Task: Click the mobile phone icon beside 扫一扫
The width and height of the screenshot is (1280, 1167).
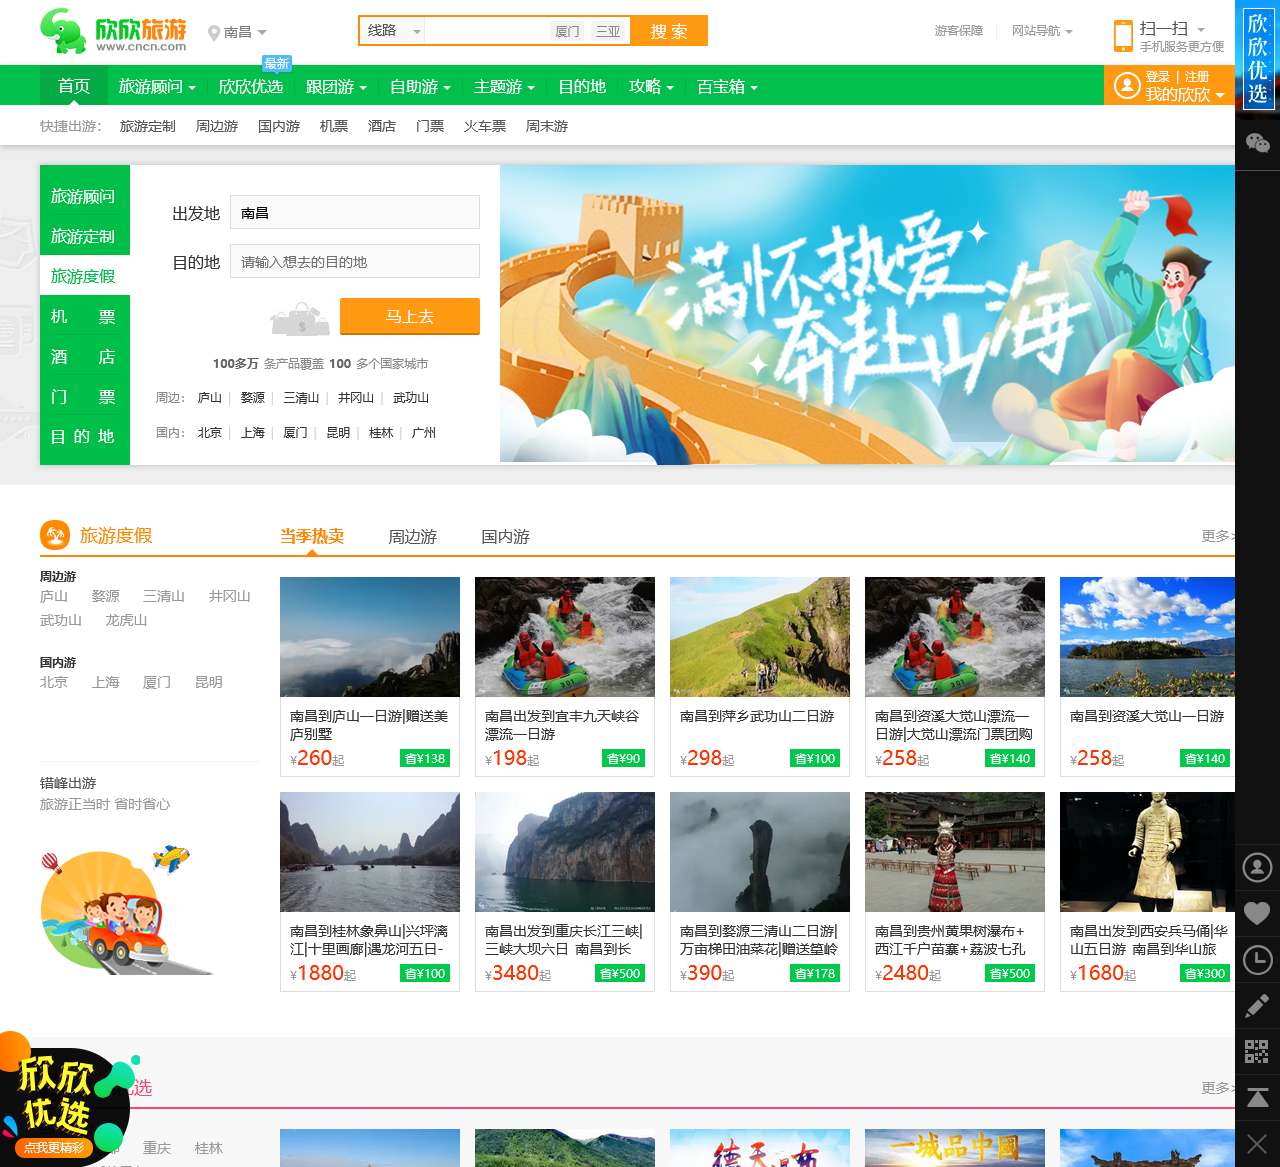Action: pos(1123,36)
